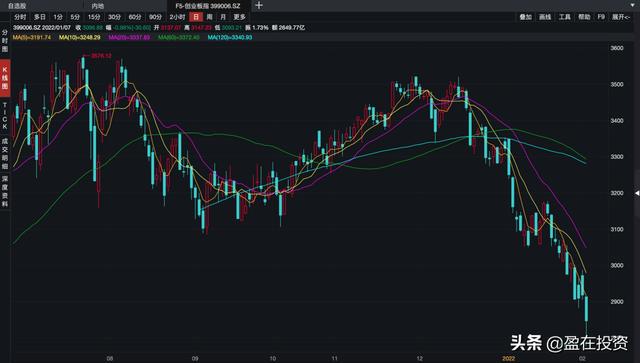
Task: Click the magenta MA(20) indicator label
Action: click(129, 37)
